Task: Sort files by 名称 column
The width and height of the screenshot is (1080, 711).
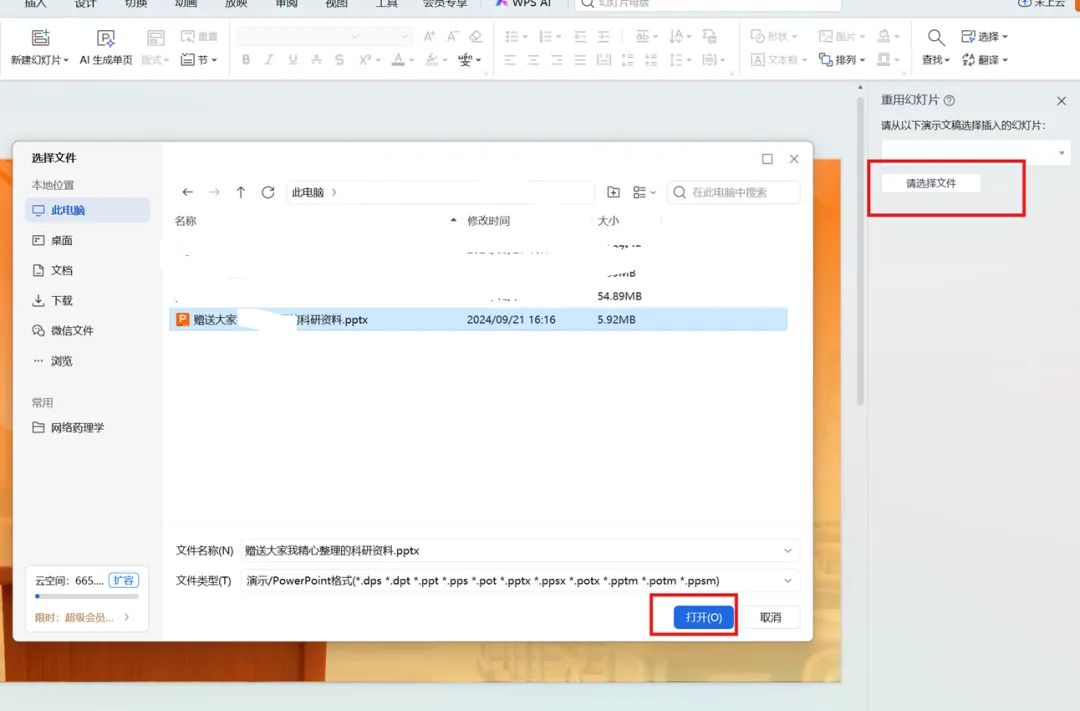Action: 185,221
